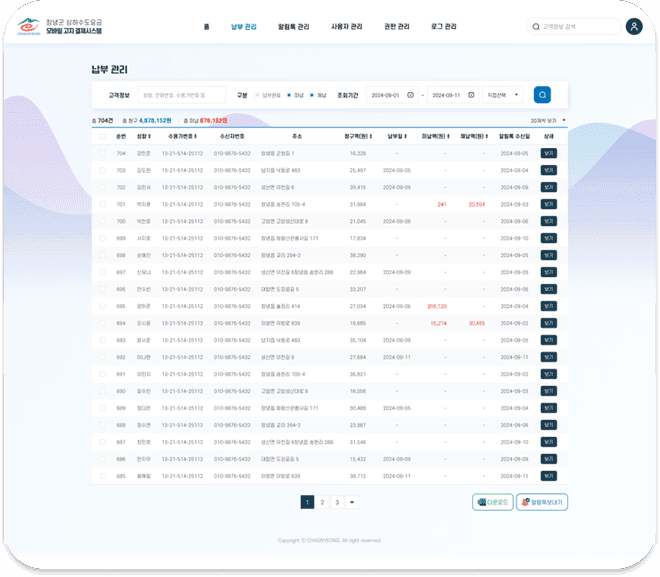The image size is (660, 577).
Task: Expand the 20개씩 보기 rows dropdown
Action: point(548,121)
